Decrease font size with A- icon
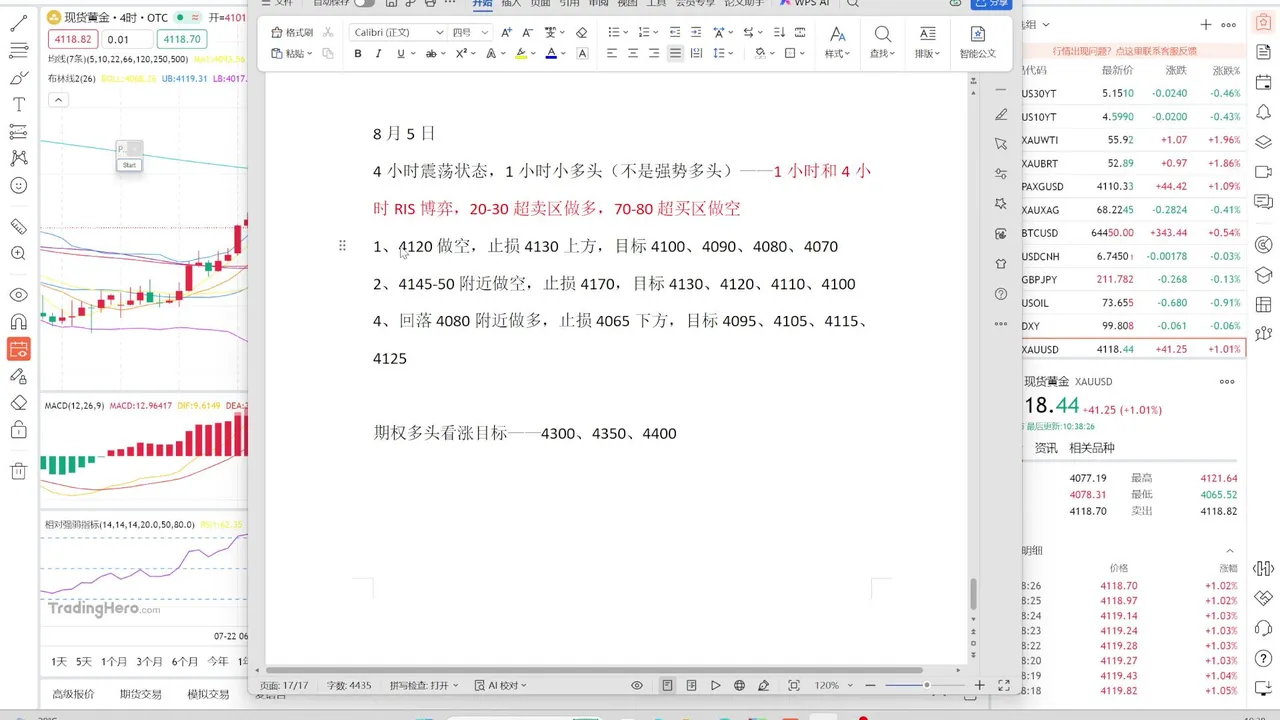Viewport: 1280px width, 720px height. tap(526, 33)
